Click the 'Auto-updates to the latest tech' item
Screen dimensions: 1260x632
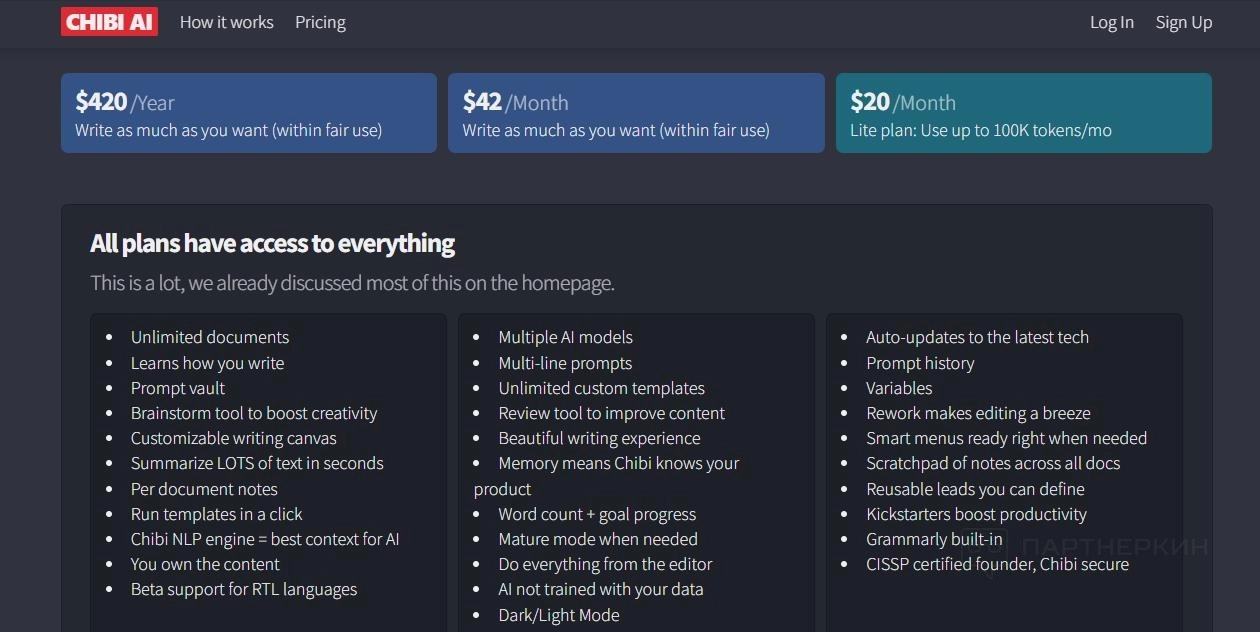pyautogui.click(x=977, y=337)
